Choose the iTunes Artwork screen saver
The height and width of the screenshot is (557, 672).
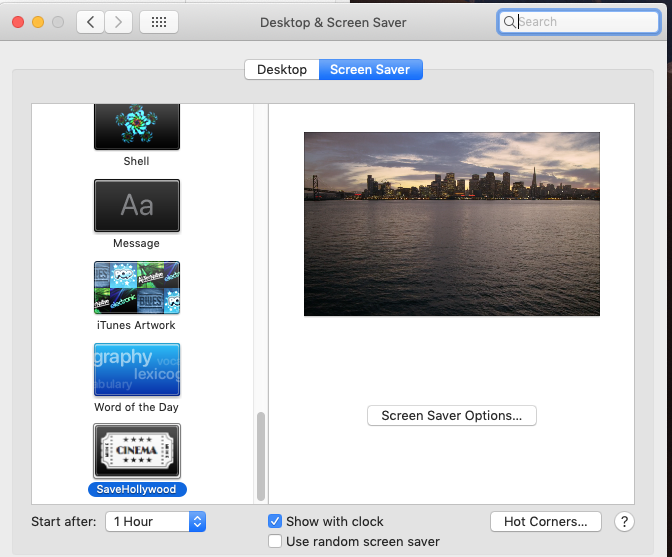pyautogui.click(x=136, y=288)
